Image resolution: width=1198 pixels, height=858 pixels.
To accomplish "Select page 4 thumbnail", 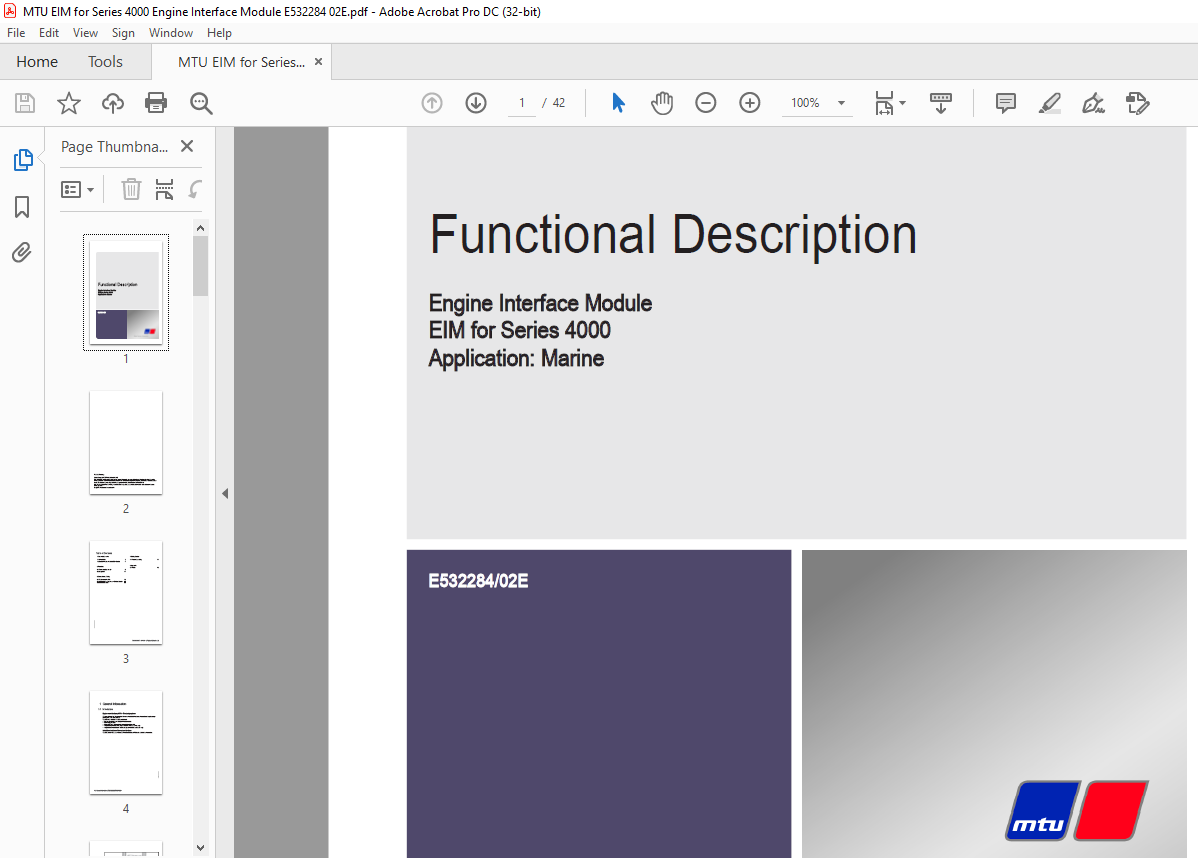I will pos(126,742).
